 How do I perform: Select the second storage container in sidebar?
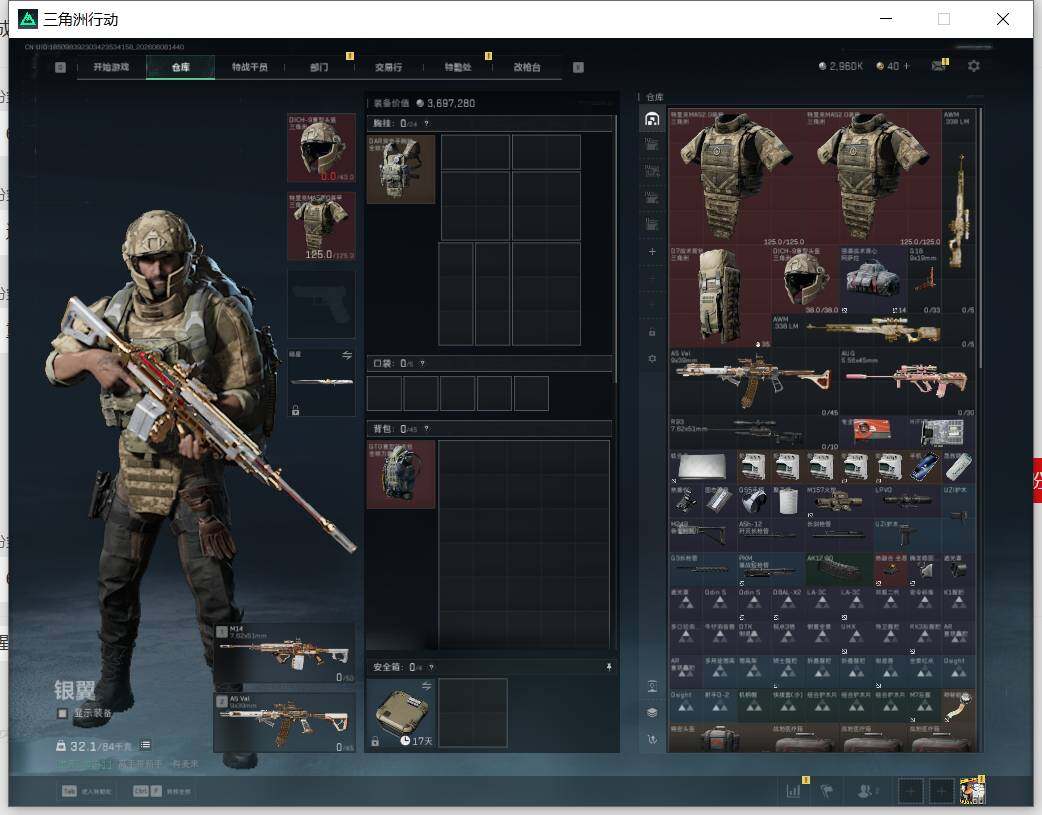tap(652, 145)
